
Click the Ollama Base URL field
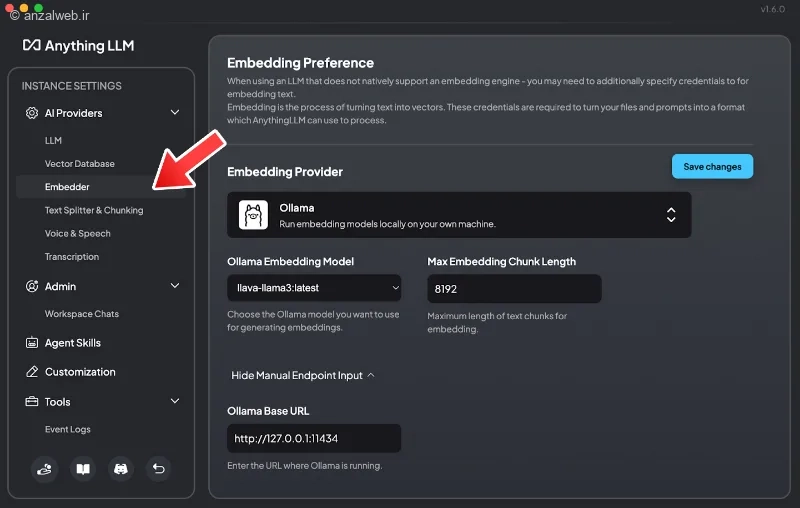pos(314,438)
